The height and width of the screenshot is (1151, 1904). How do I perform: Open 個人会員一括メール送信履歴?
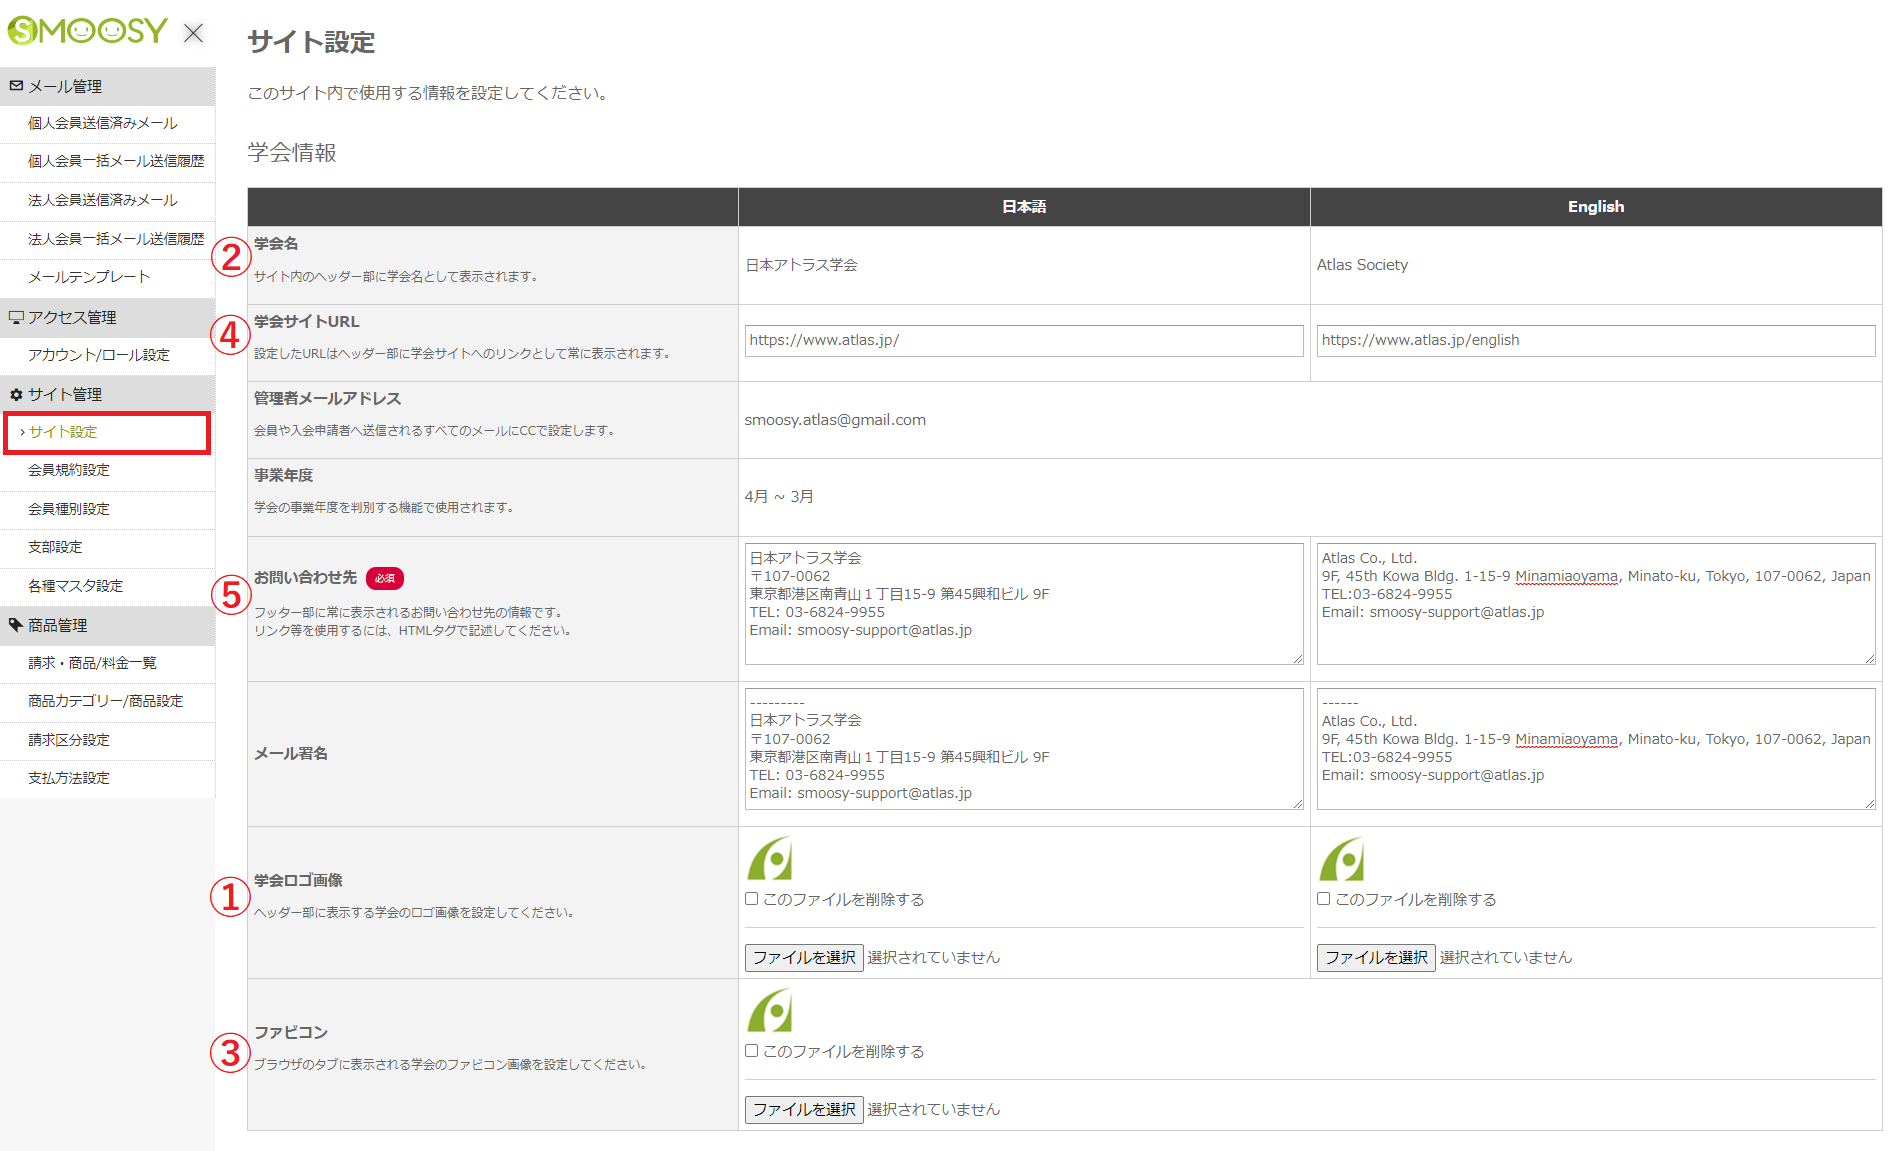tap(107, 161)
